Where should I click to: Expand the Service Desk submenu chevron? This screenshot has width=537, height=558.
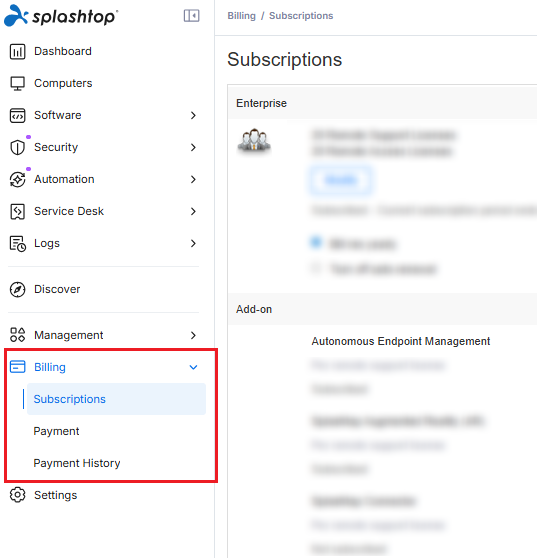(x=193, y=211)
